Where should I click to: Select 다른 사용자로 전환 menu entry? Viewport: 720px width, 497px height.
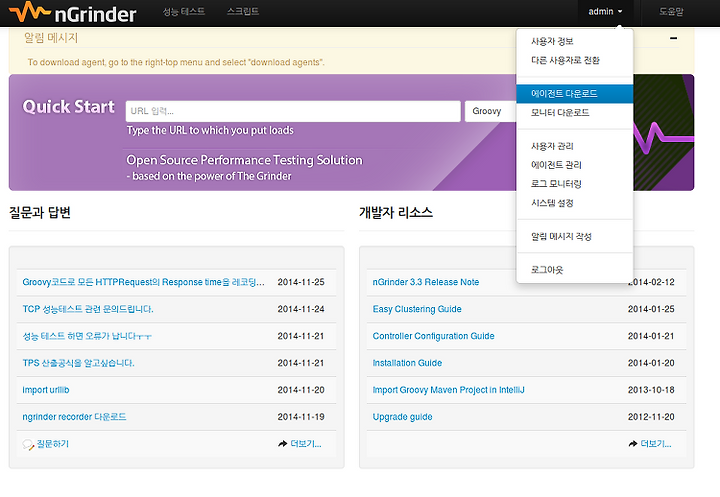[x=574, y=60]
